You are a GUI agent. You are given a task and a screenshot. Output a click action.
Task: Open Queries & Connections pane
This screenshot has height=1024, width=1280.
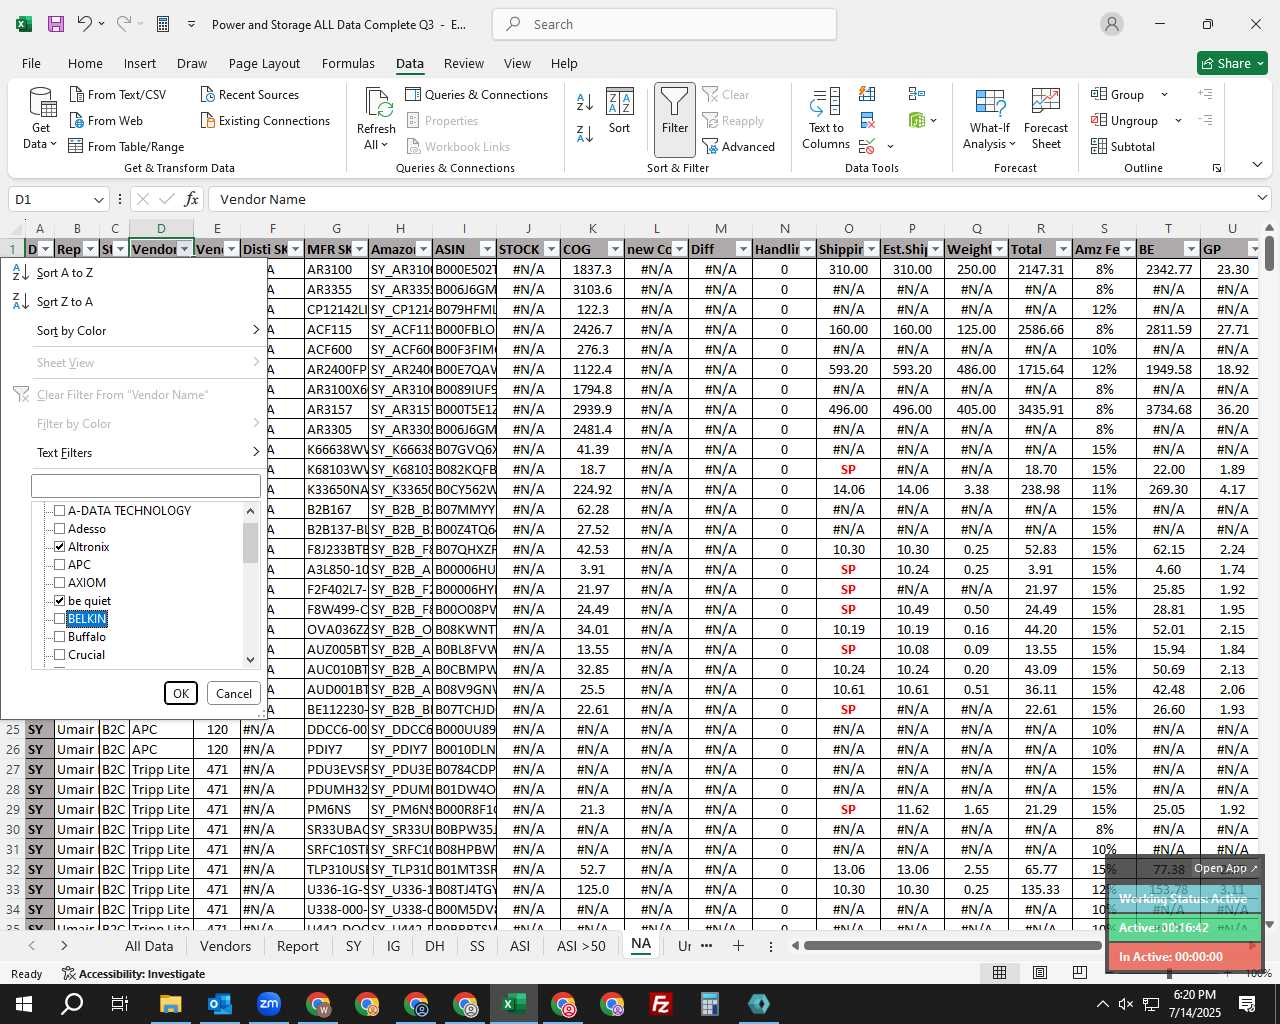click(476, 94)
